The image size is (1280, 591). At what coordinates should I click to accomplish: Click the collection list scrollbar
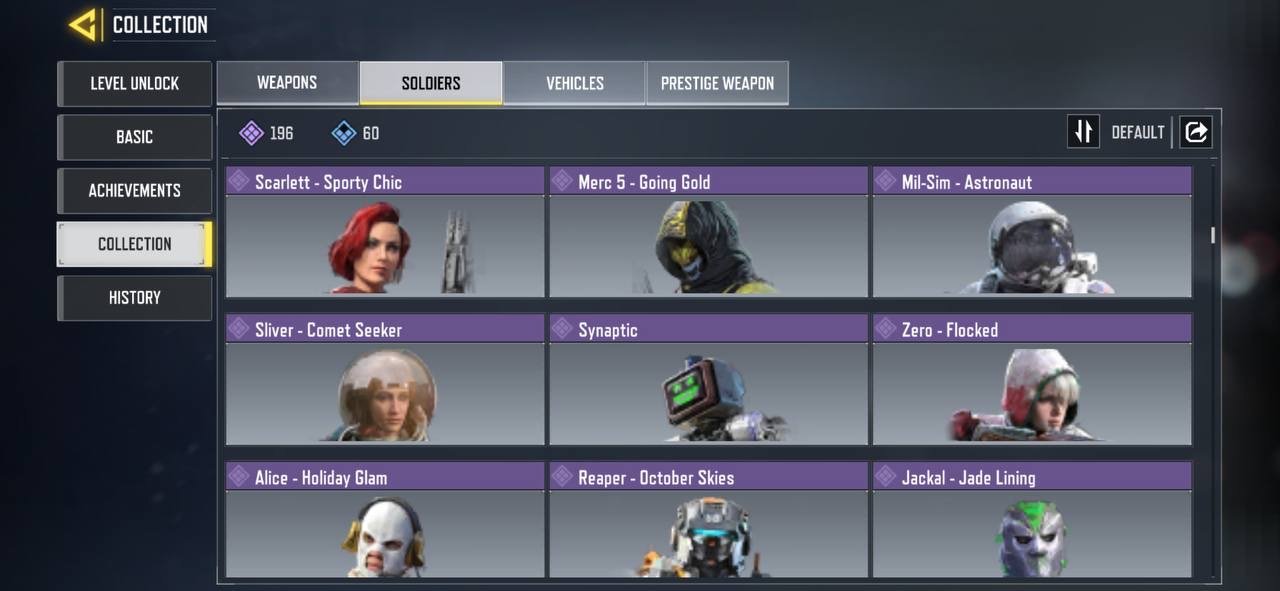click(x=1213, y=235)
